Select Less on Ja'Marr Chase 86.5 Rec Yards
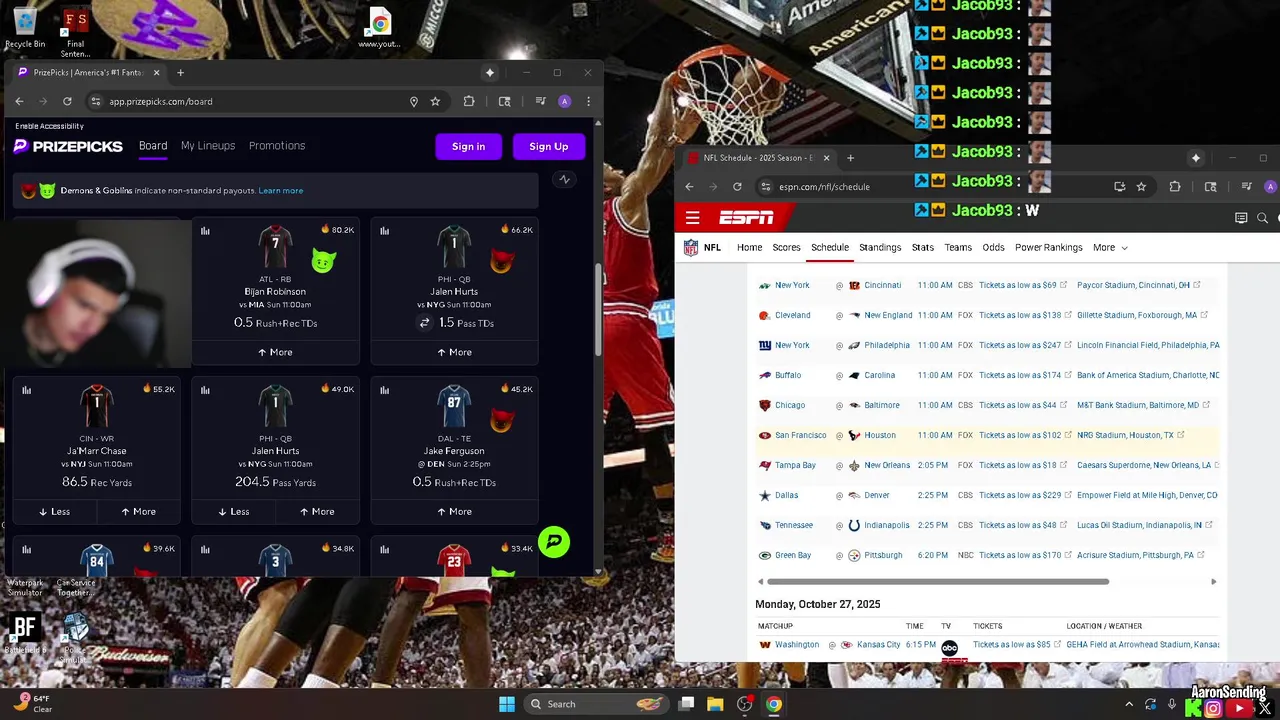The image size is (1280, 720). [x=55, y=511]
